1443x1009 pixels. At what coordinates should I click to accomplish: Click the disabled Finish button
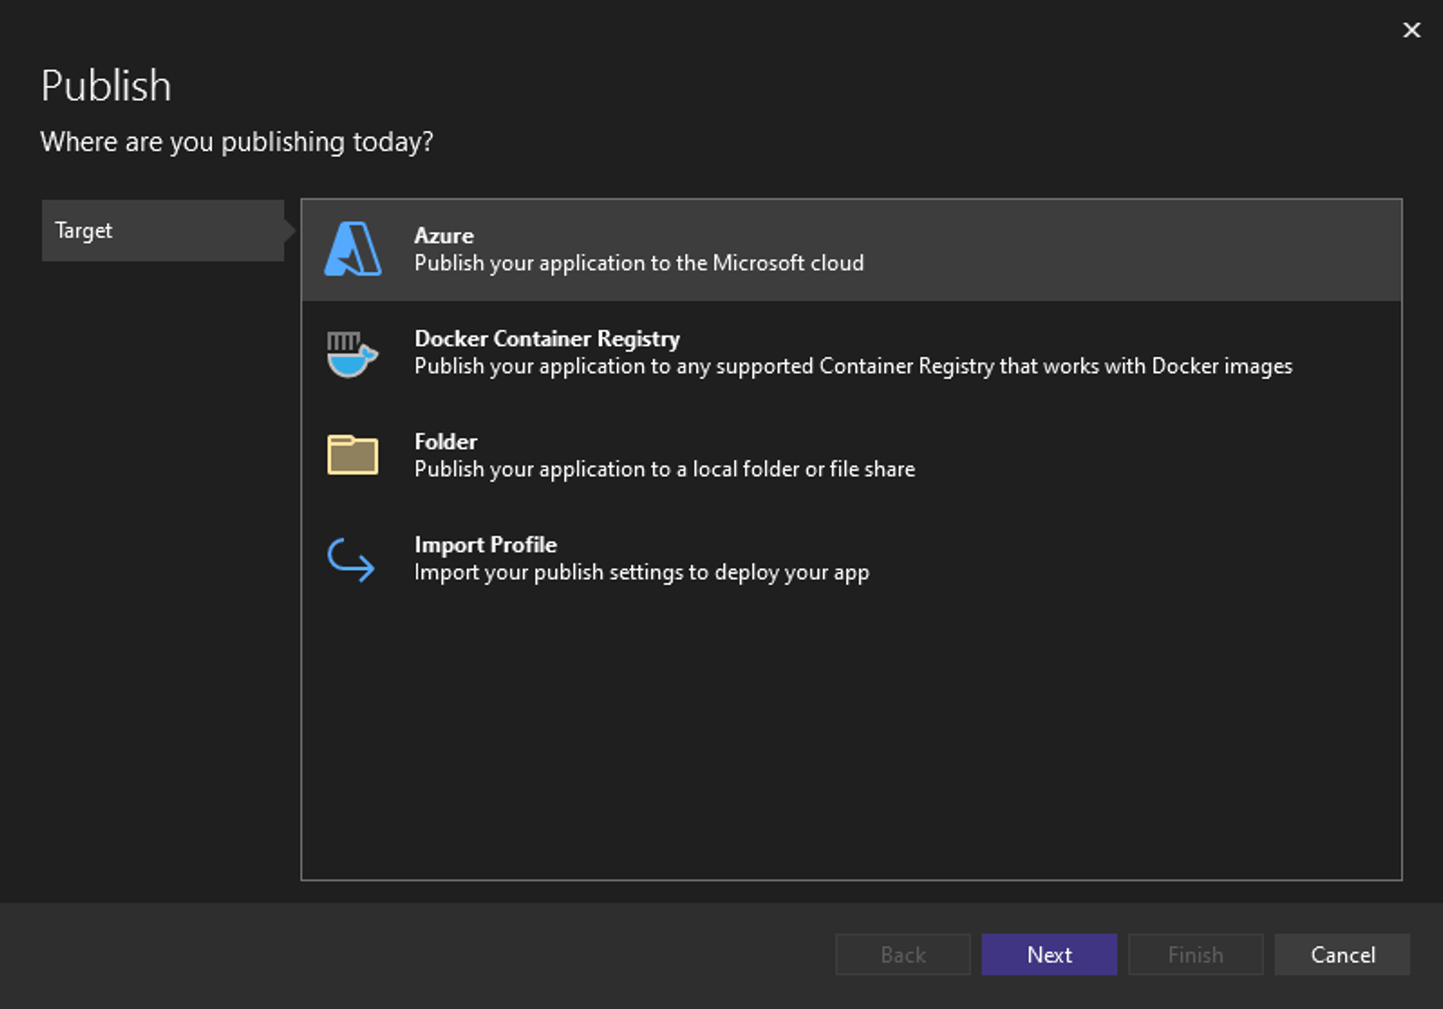(x=1196, y=955)
